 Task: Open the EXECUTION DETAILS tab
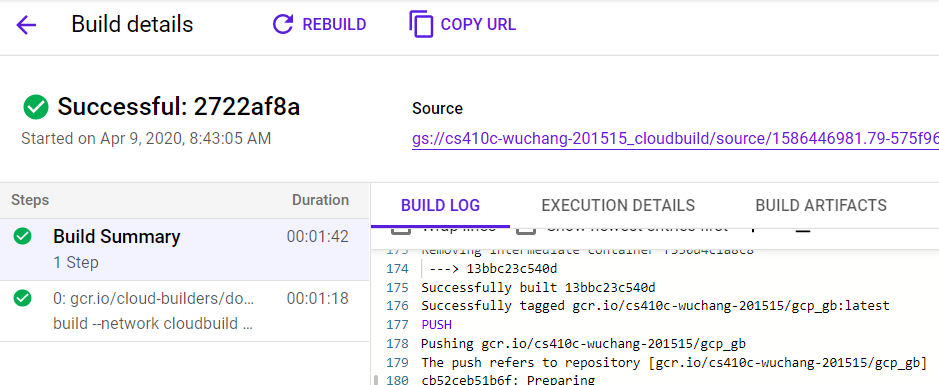(618, 205)
